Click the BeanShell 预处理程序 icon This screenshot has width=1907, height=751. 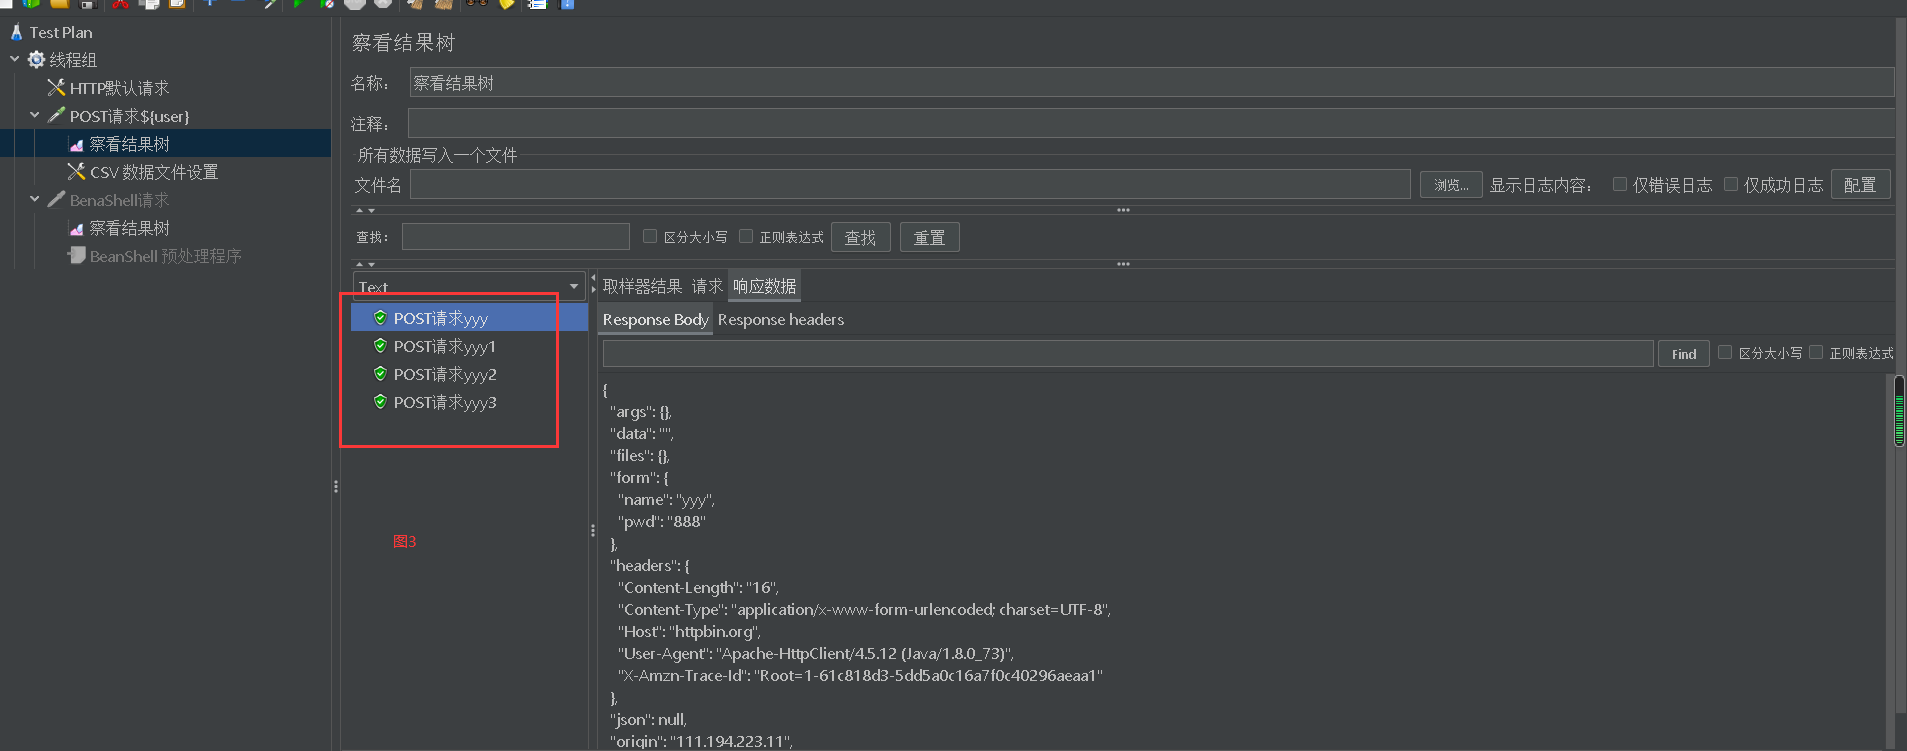[76, 256]
